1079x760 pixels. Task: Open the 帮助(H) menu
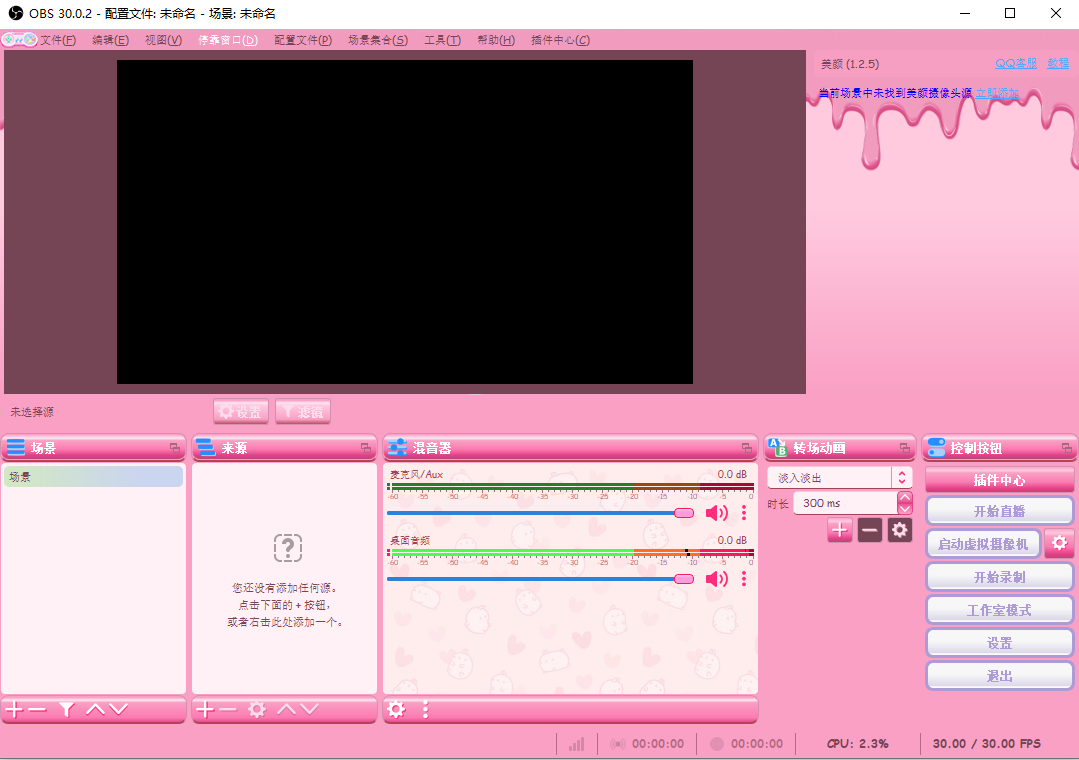click(x=495, y=40)
